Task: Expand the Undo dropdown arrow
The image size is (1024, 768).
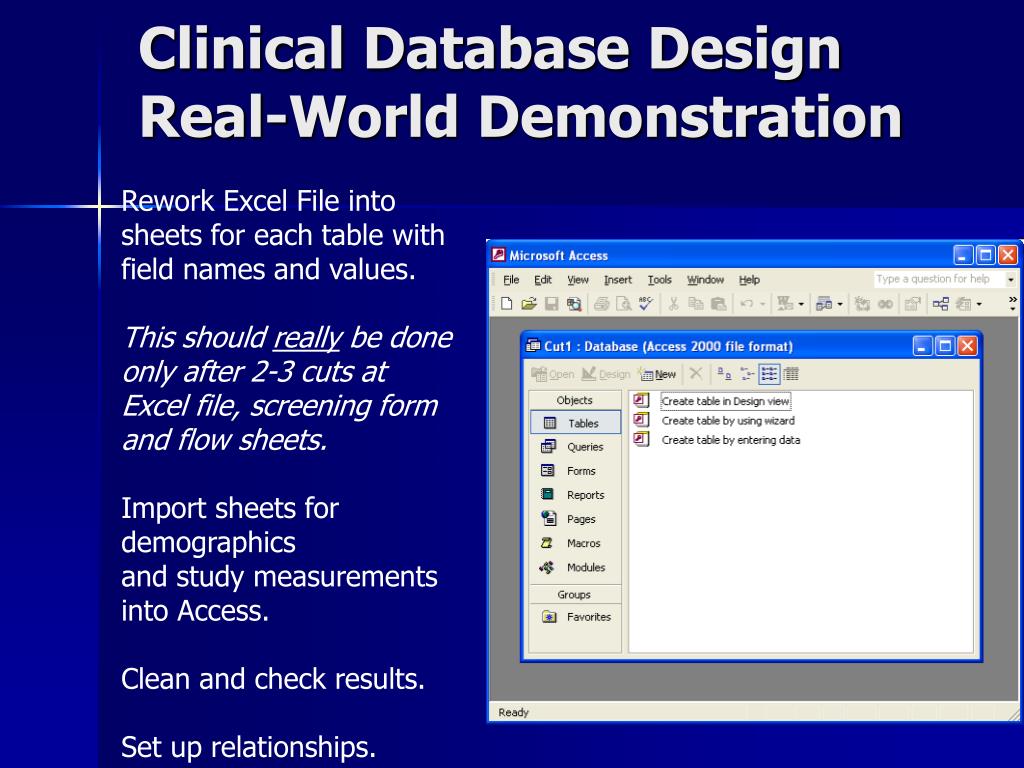Action: tap(762, 304)
